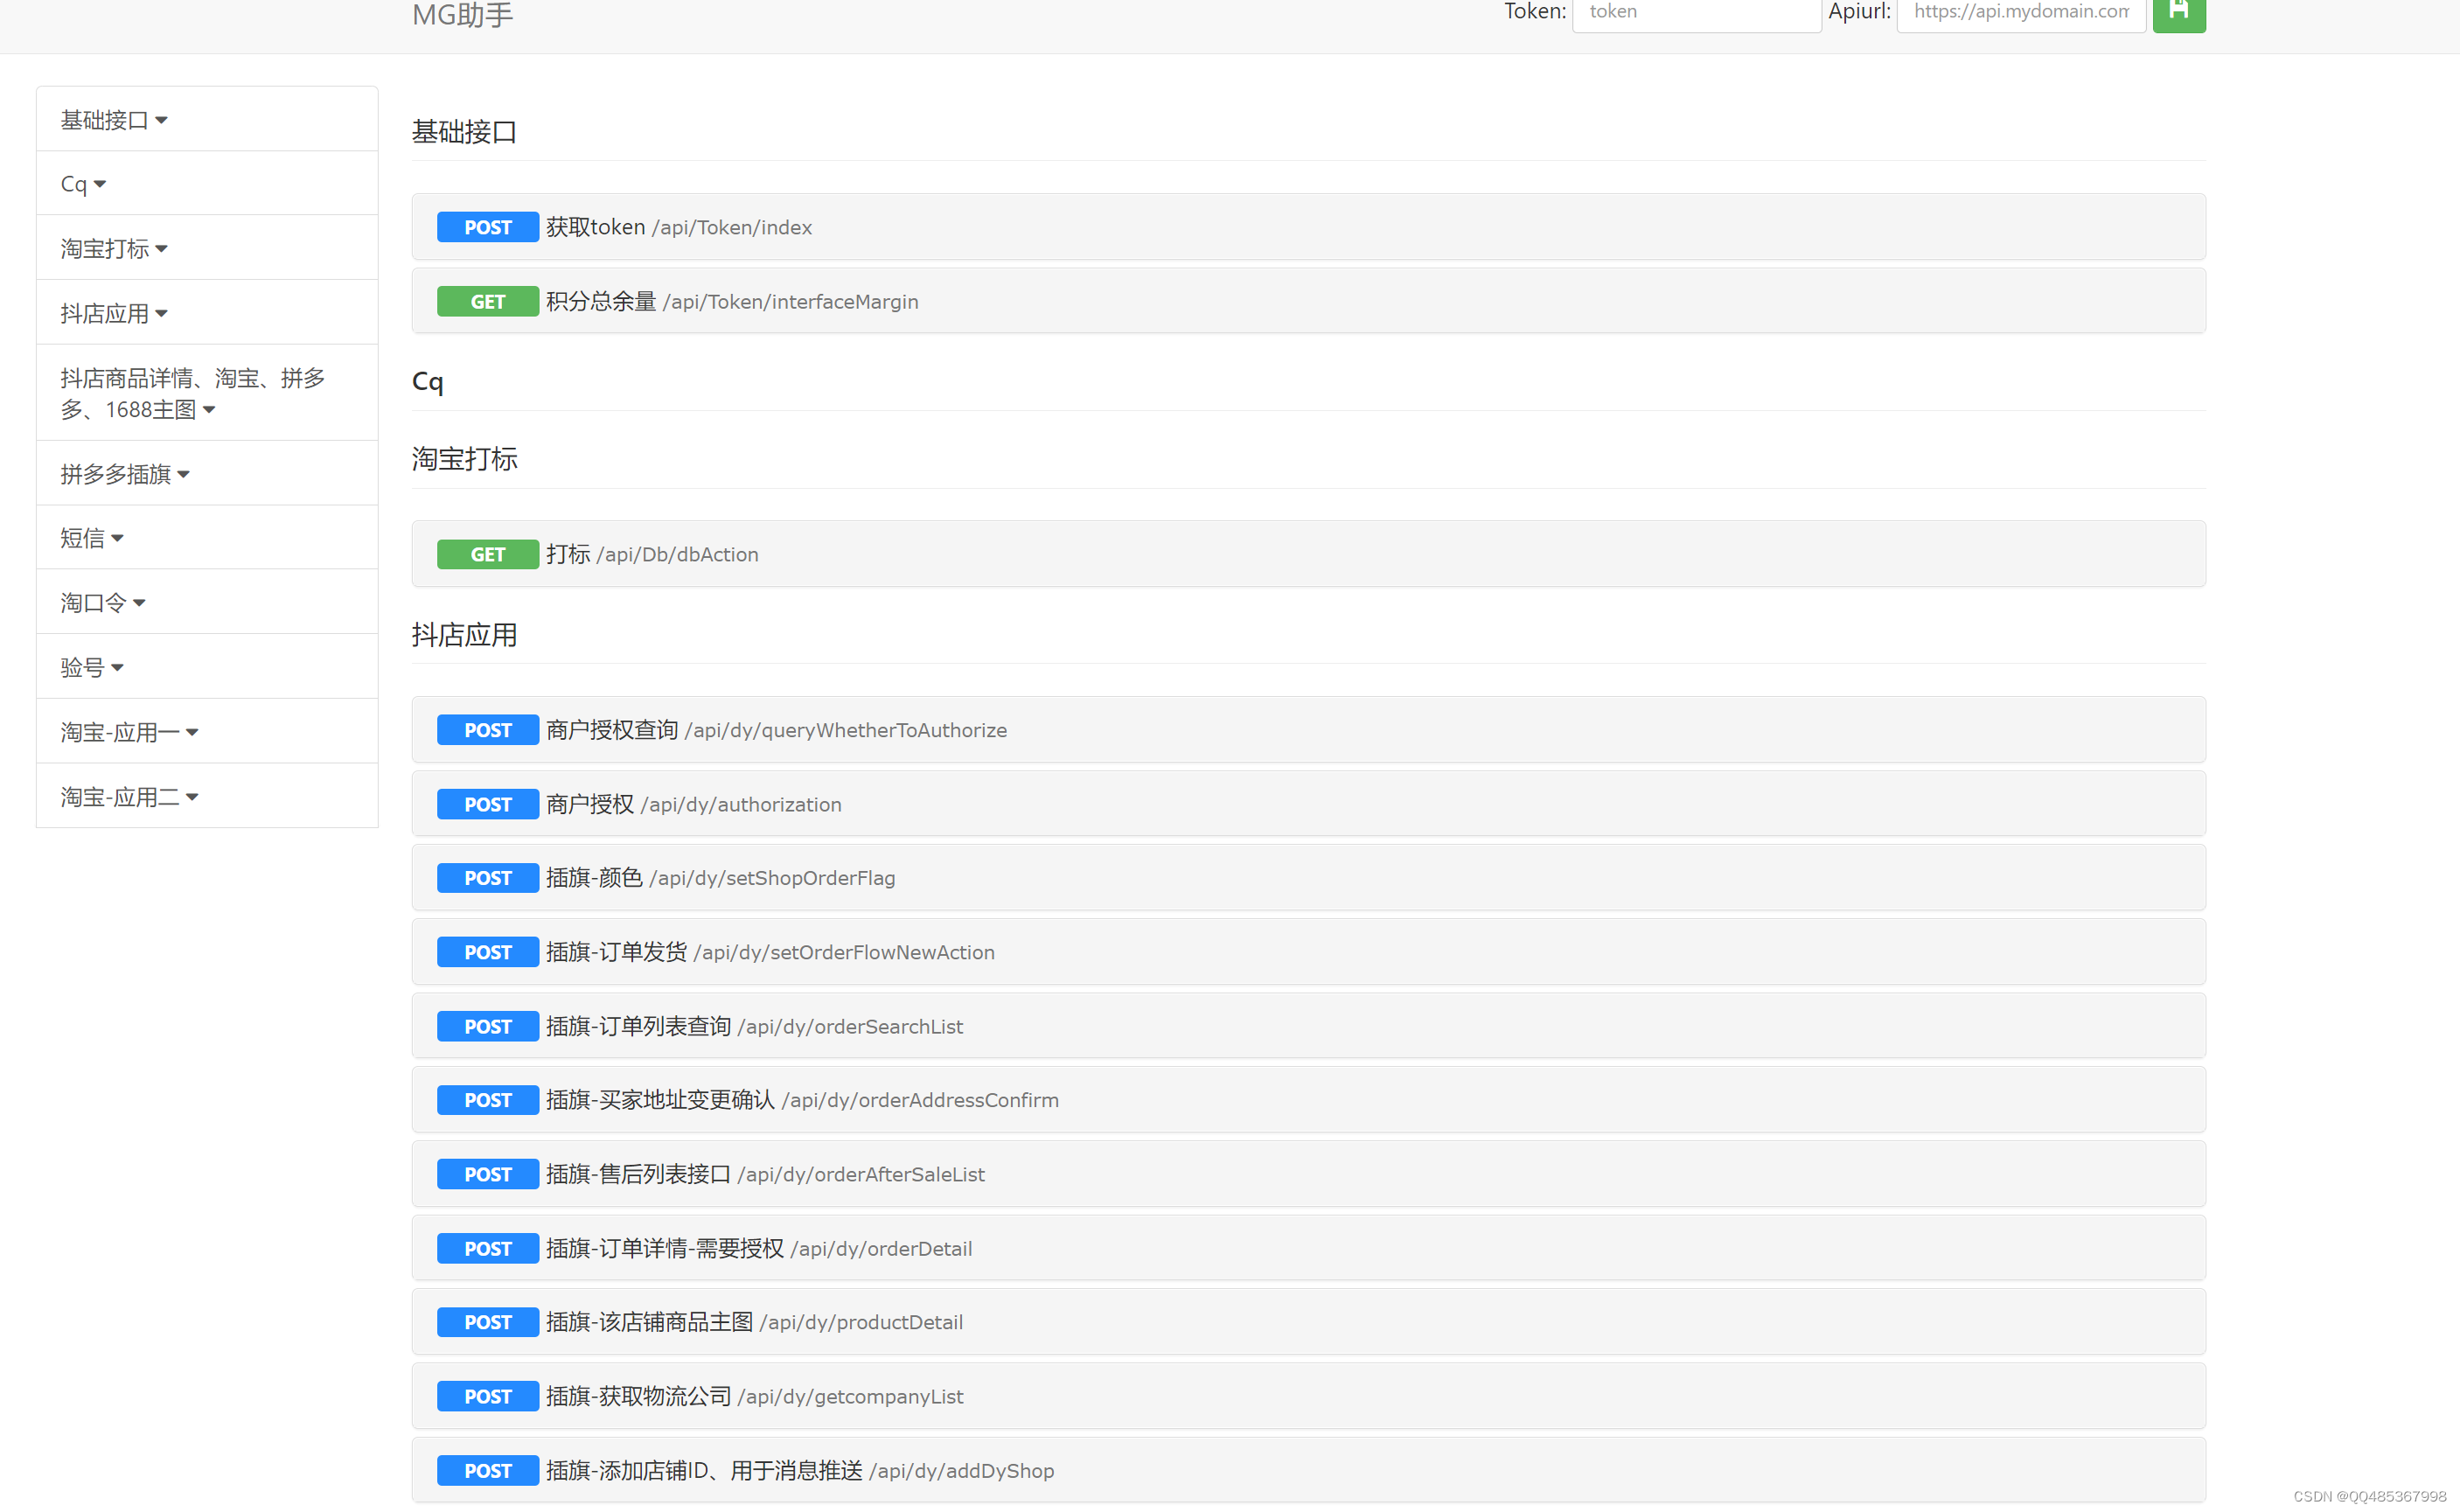Click the POST badge for 商户授权查询
Viewport: 2460px width, 1512px height.
pos(487,730)
